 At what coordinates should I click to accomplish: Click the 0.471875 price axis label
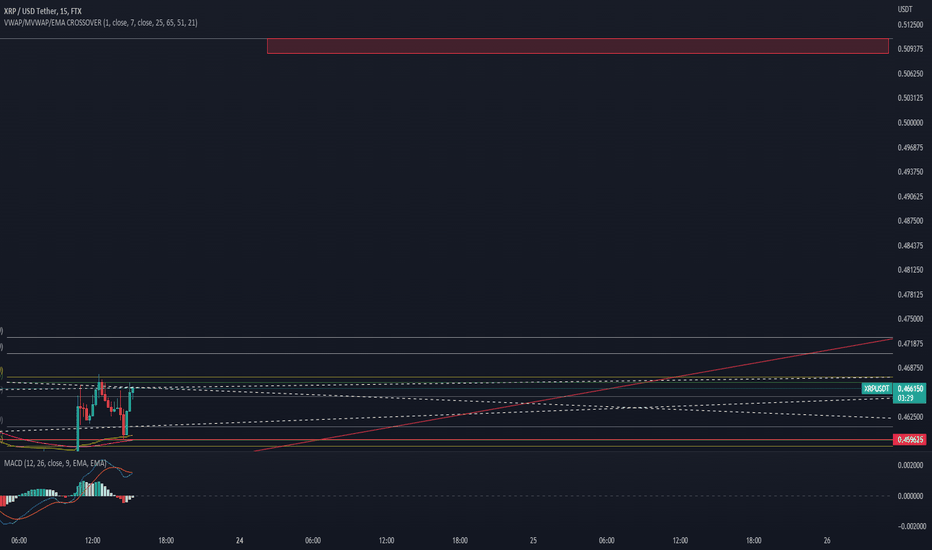[910, 344]
